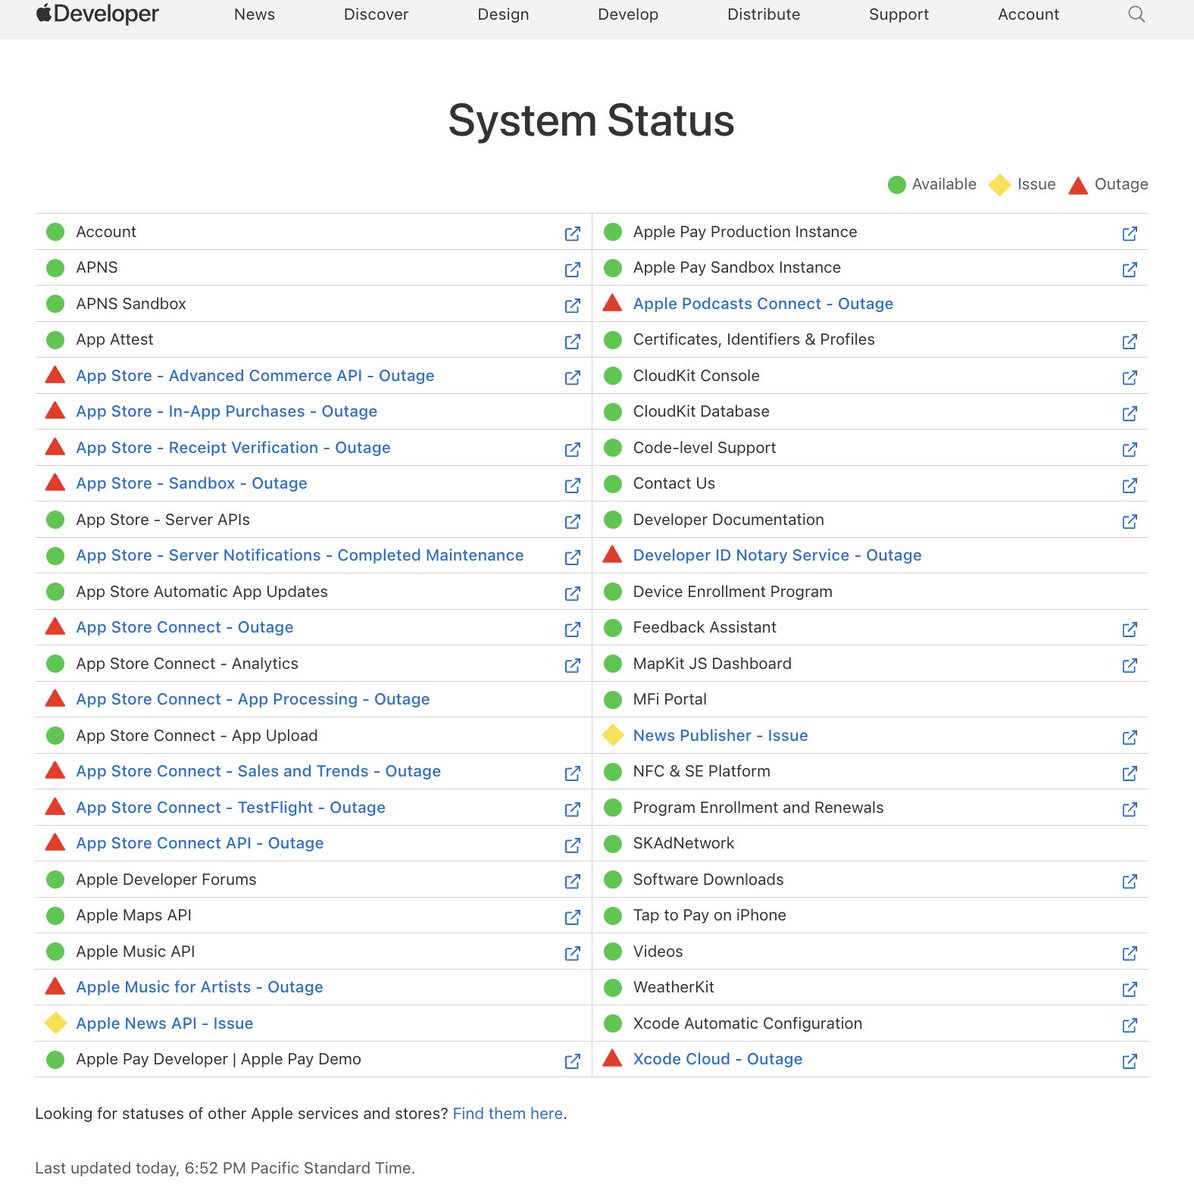Open external link icon for Server APIs

tap(572, 521)
